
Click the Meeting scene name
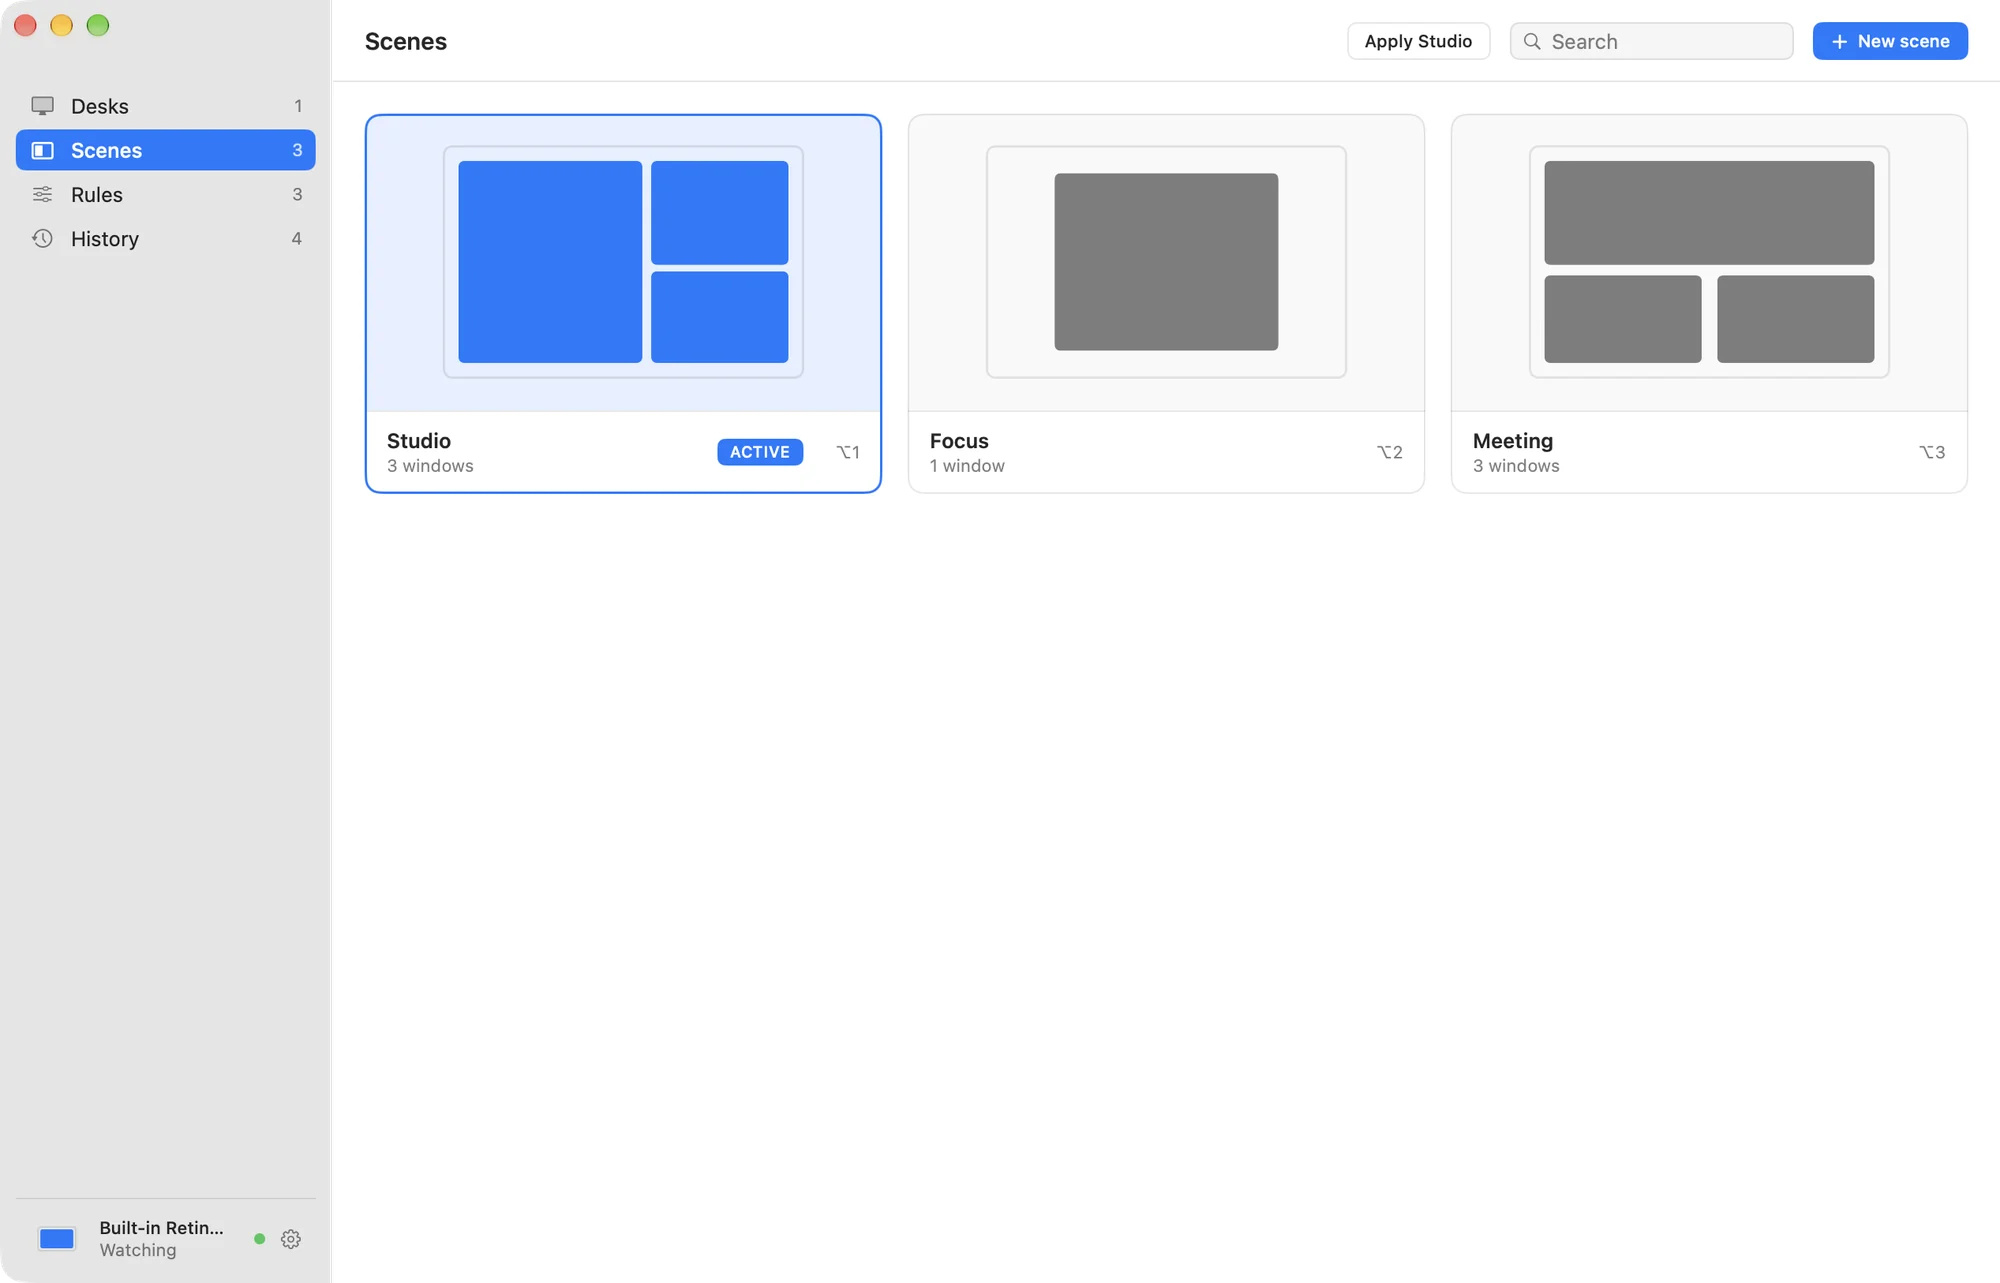(1513, 441)
